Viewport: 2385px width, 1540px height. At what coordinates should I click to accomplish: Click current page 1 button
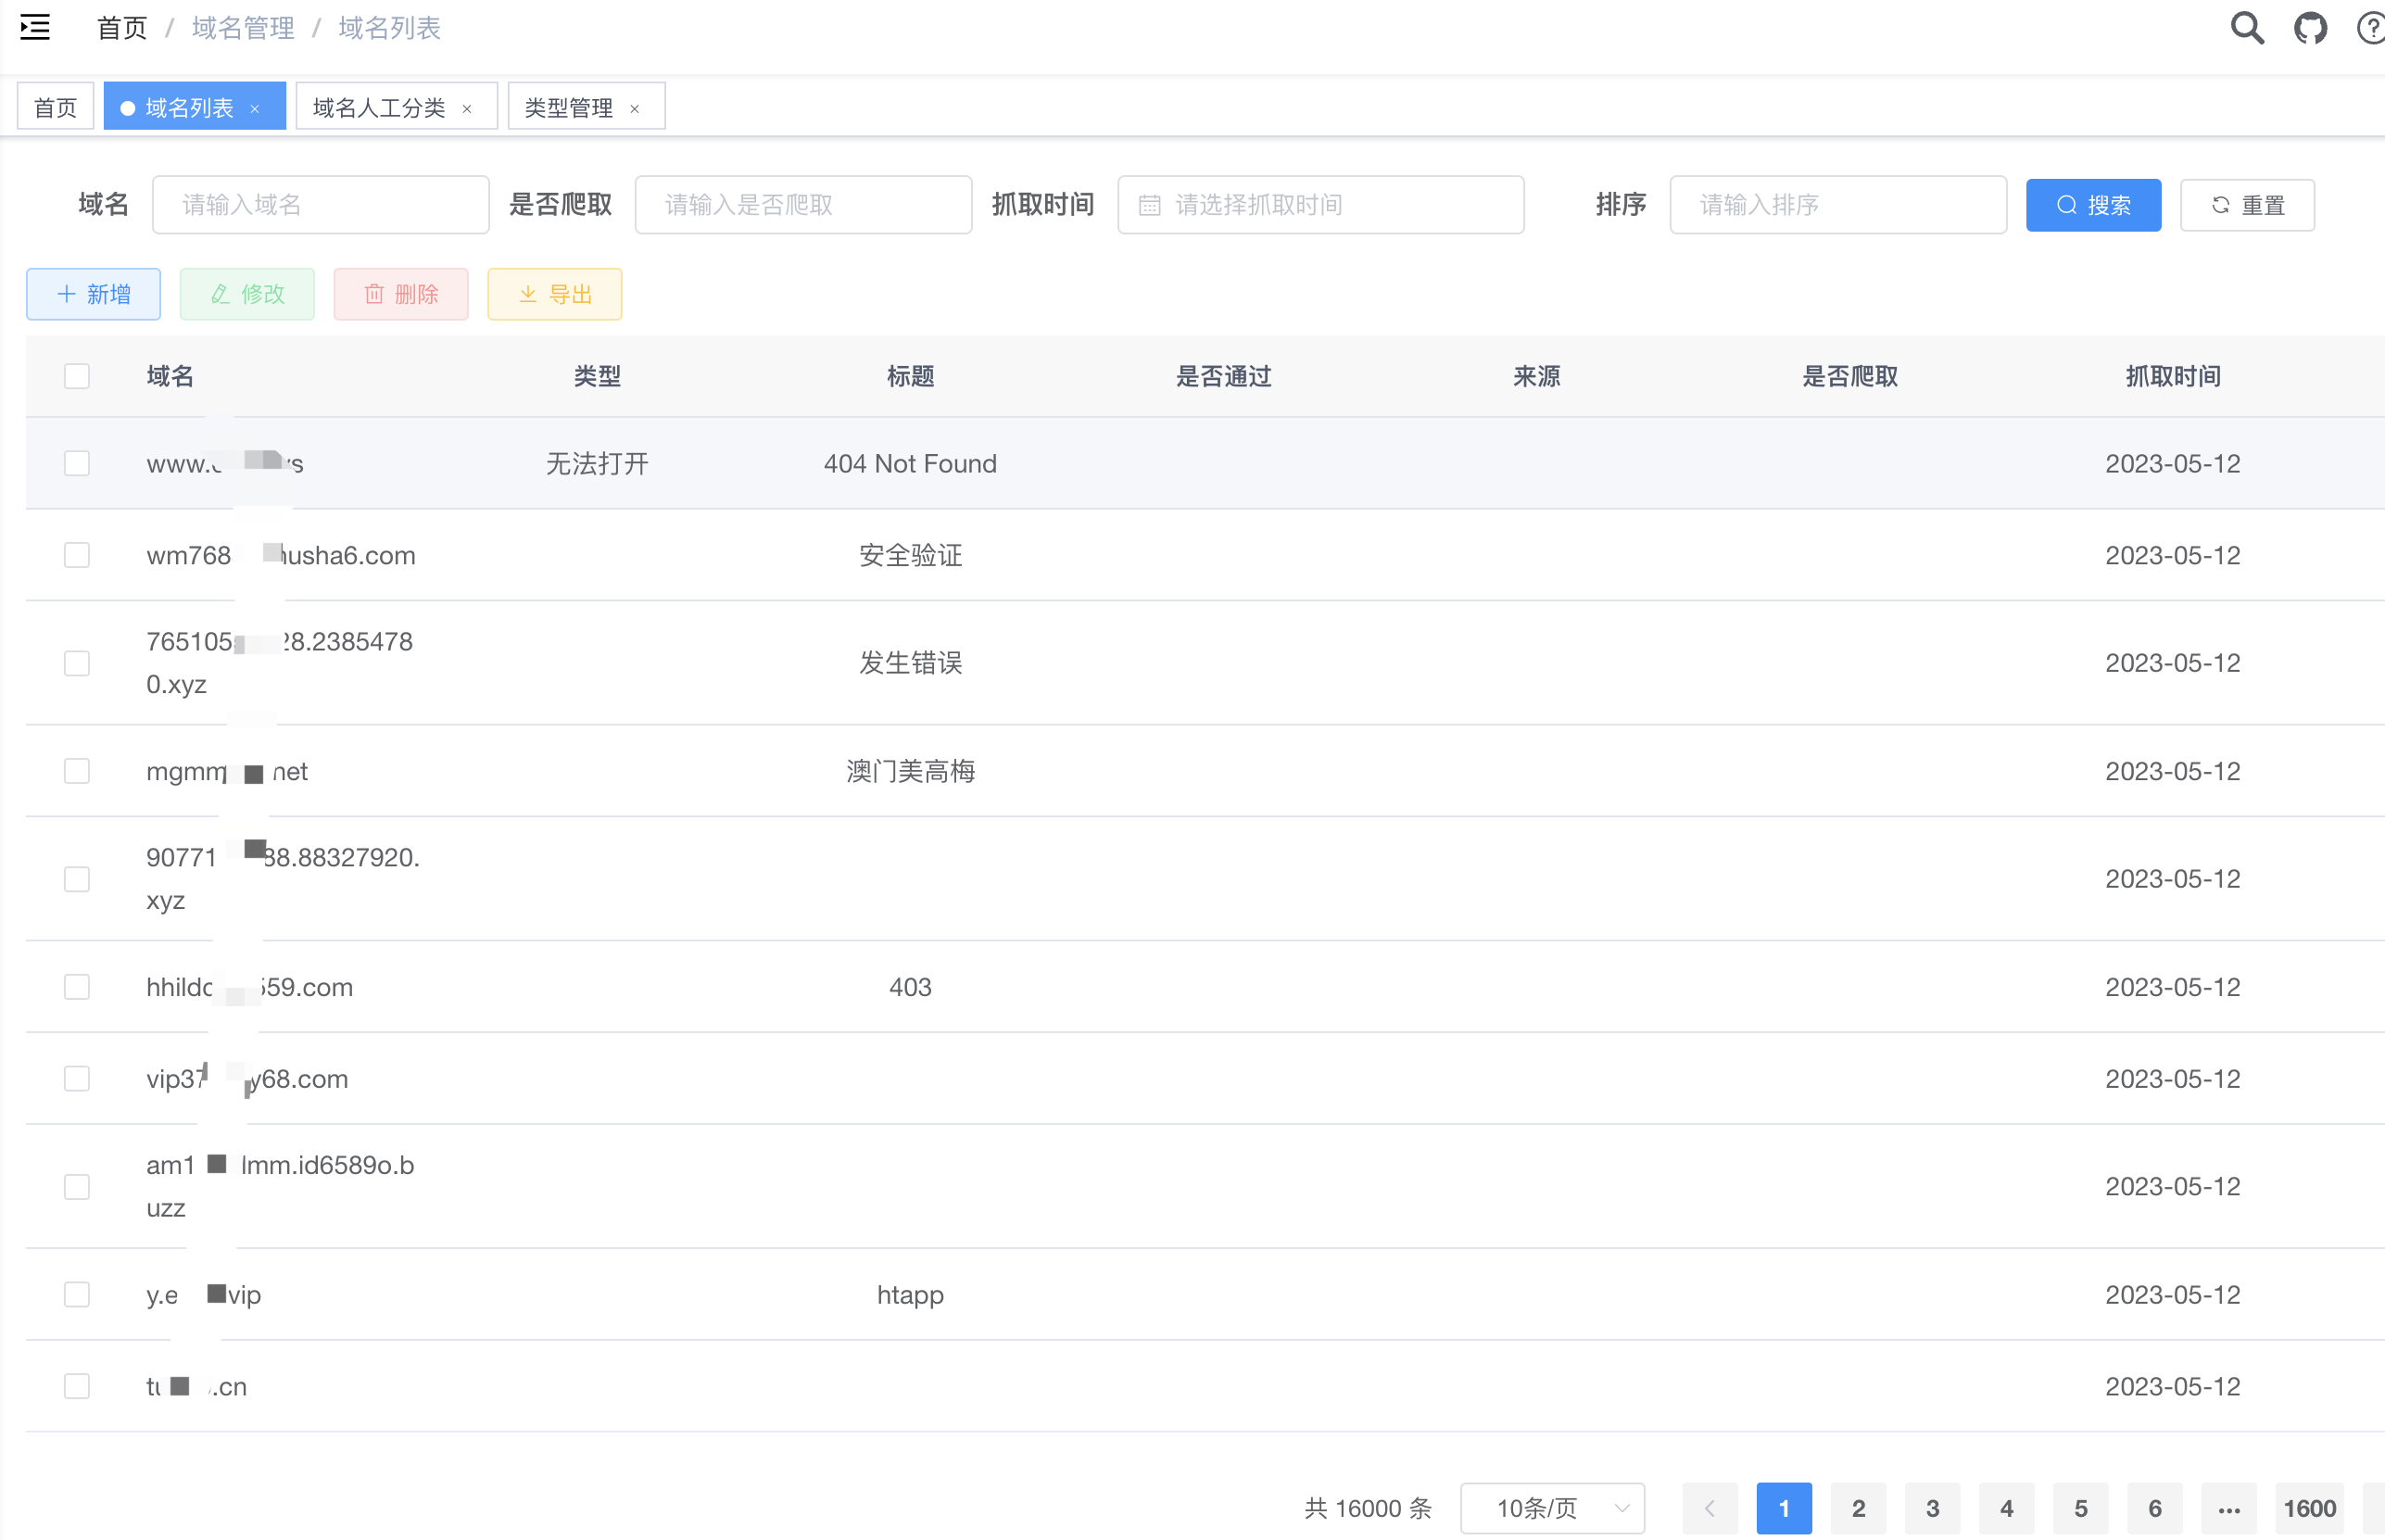(x=1784, y=1508)
